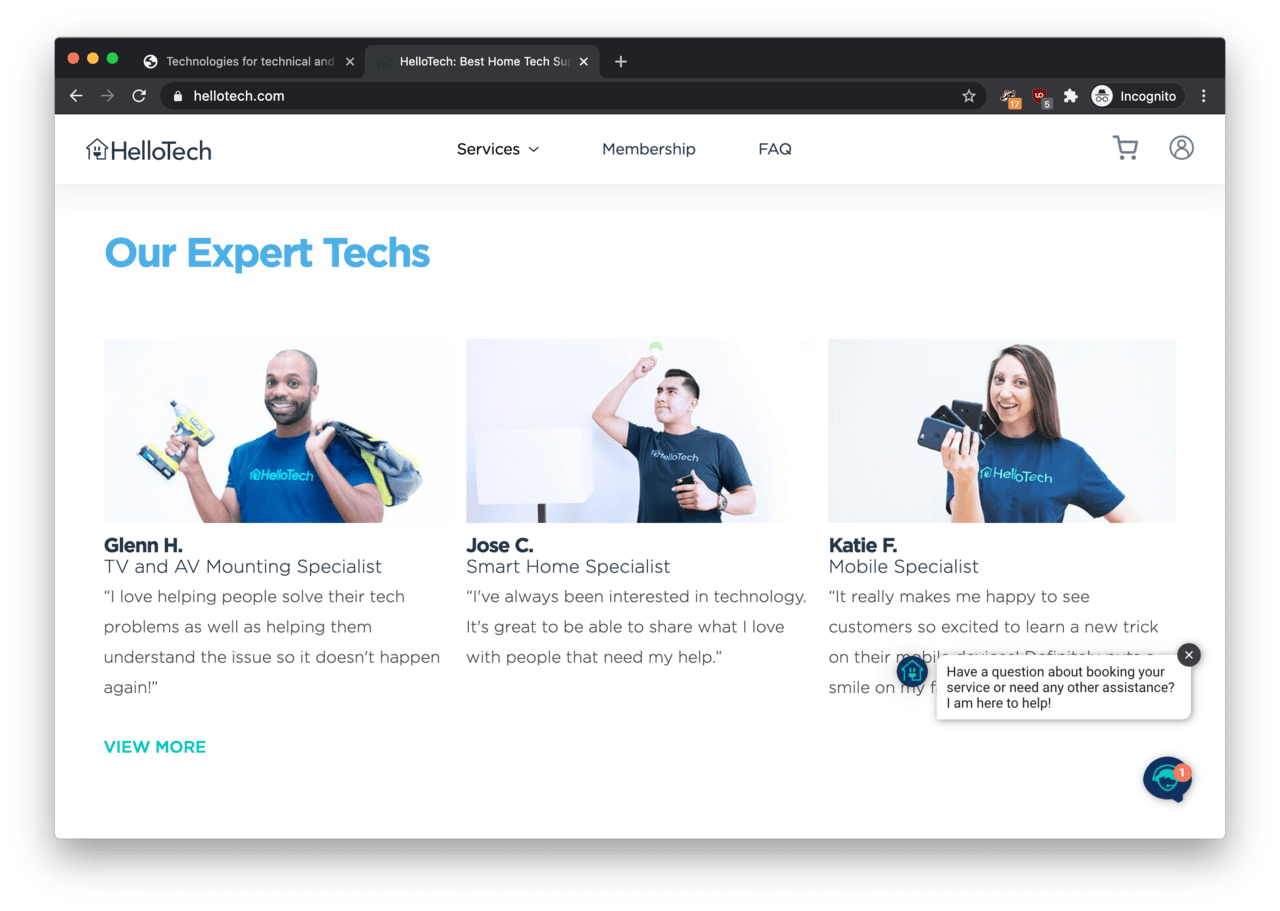Open the user account profile icon
The width and height of the screenshot is (1280, 911).
pyautogui.click(x=1181, y=148)
